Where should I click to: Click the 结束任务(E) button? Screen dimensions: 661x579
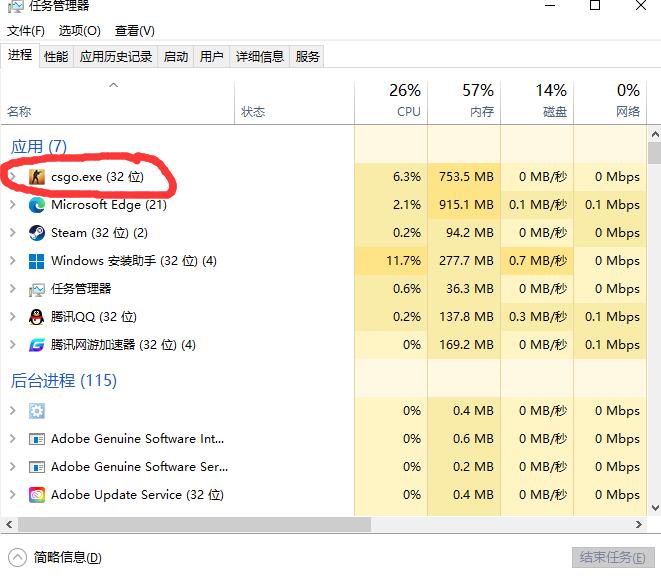click(x=613, y=557)
